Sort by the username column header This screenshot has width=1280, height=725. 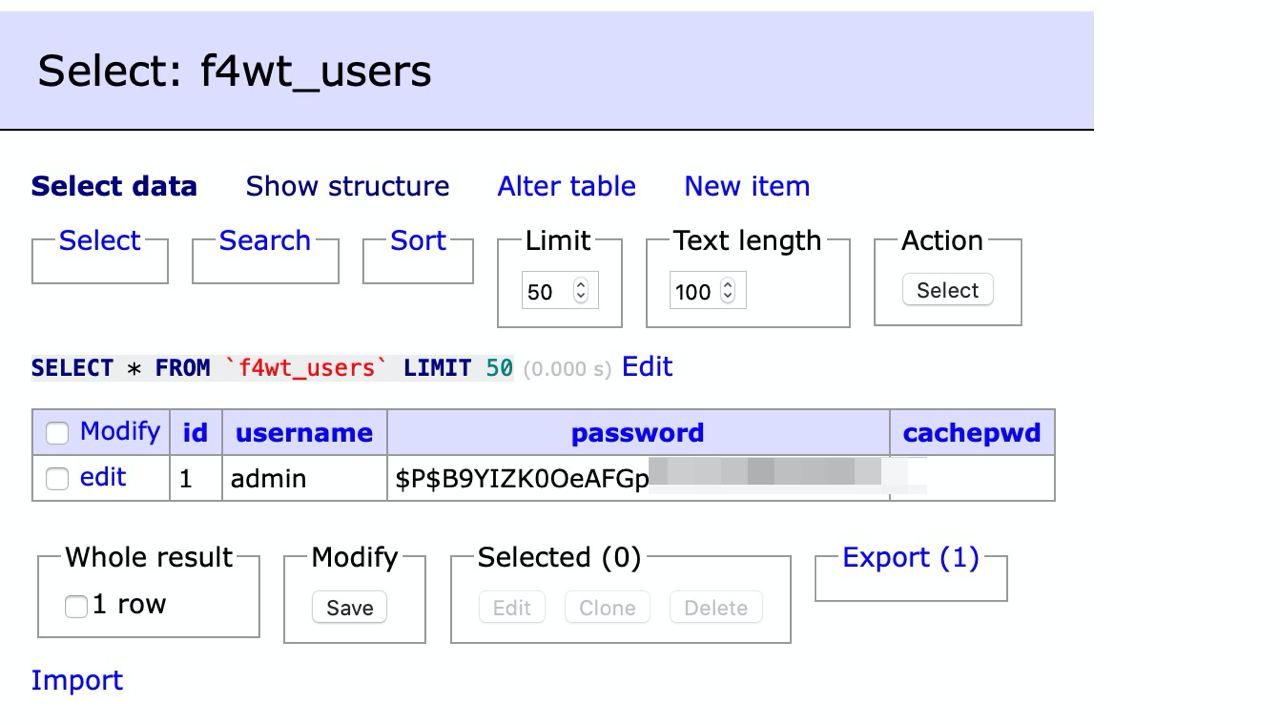point(303,433)
